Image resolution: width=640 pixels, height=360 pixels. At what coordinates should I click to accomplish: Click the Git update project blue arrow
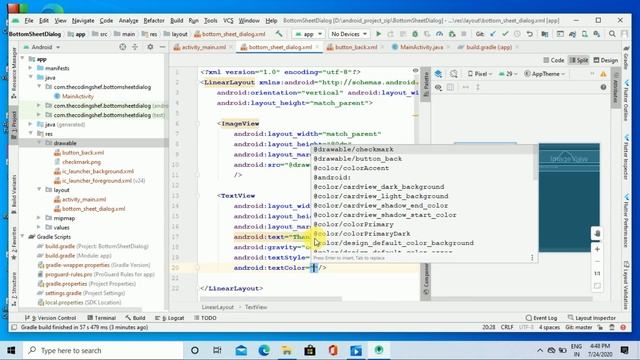click(x=493, y=34)
